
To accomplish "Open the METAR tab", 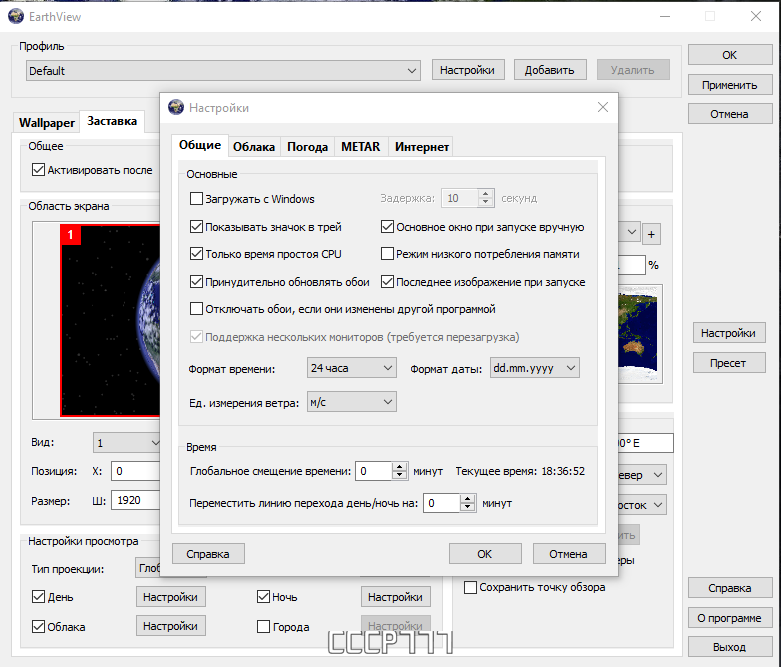I will [x=361, y=147].
